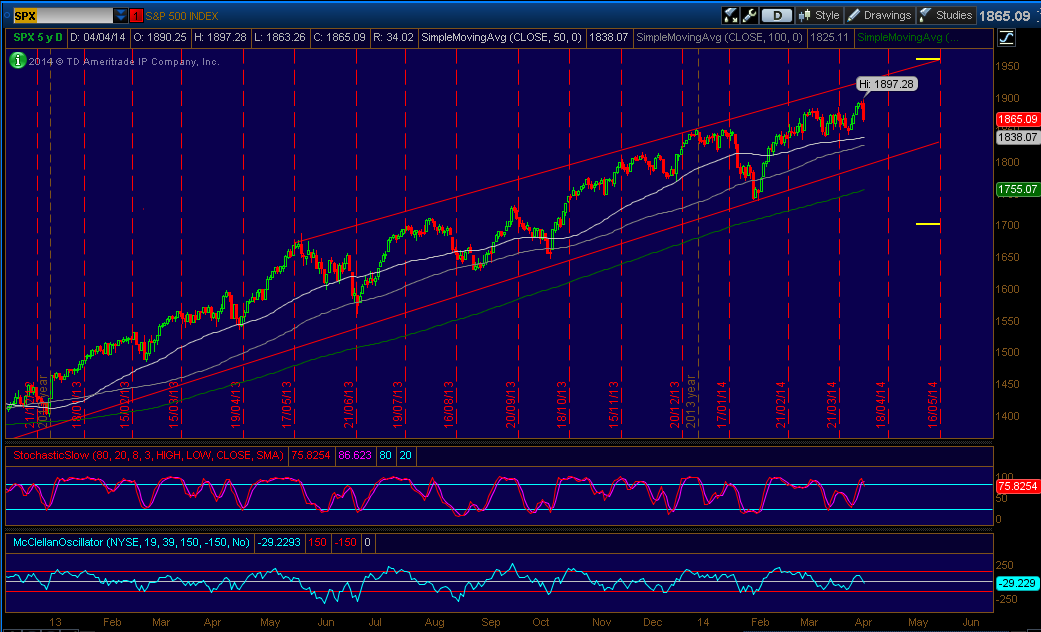Image resolution: width=1041 pixels, height=632 pixels.
Task: Click the 75.8254 stochastic axis tag
Action: pyautogui.click(x=1017, y=486)
